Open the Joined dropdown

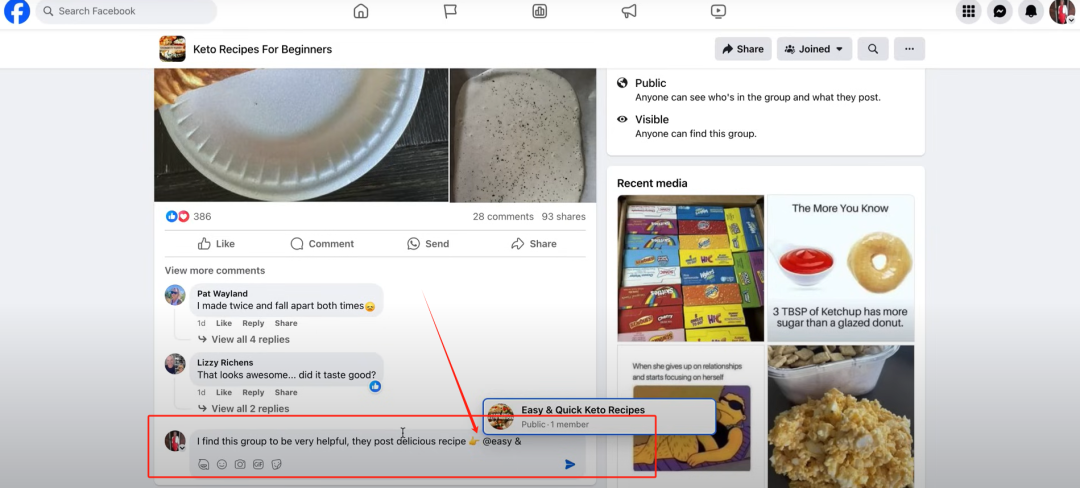click(814, 49)
